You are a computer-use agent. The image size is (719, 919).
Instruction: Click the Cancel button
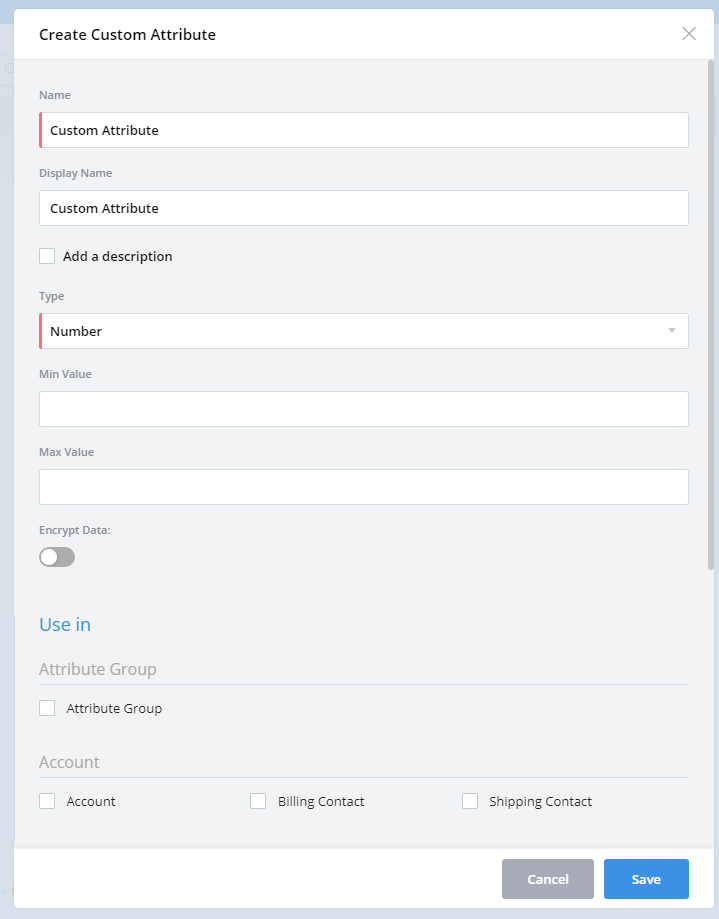[x=548, y=879]
